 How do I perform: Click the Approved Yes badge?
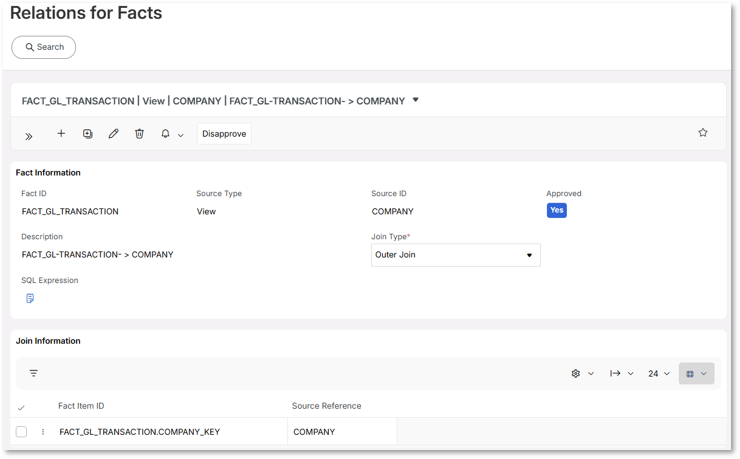[x=556, y=210]
